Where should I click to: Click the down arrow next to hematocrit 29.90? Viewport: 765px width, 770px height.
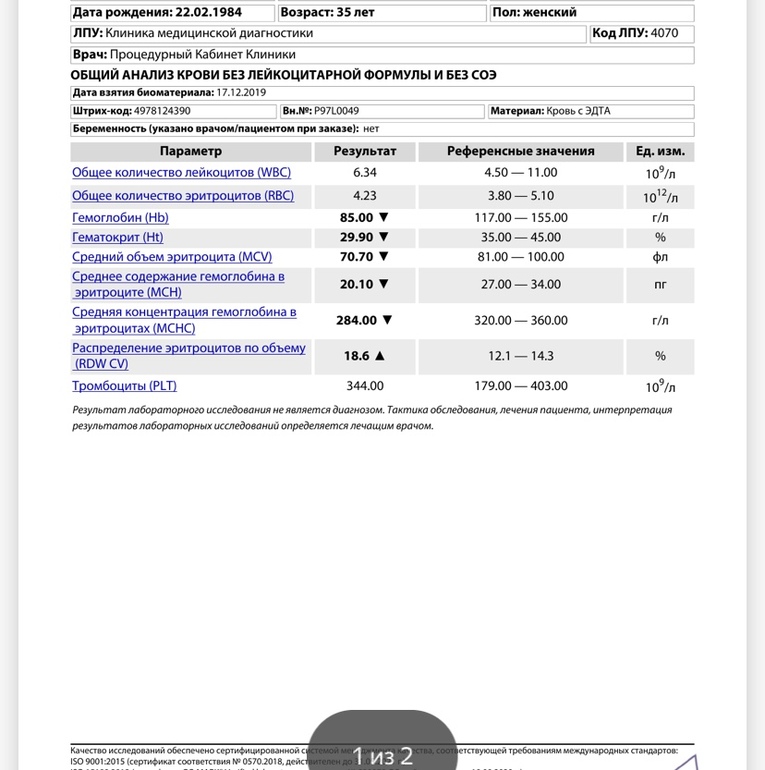tap(383, 238)
